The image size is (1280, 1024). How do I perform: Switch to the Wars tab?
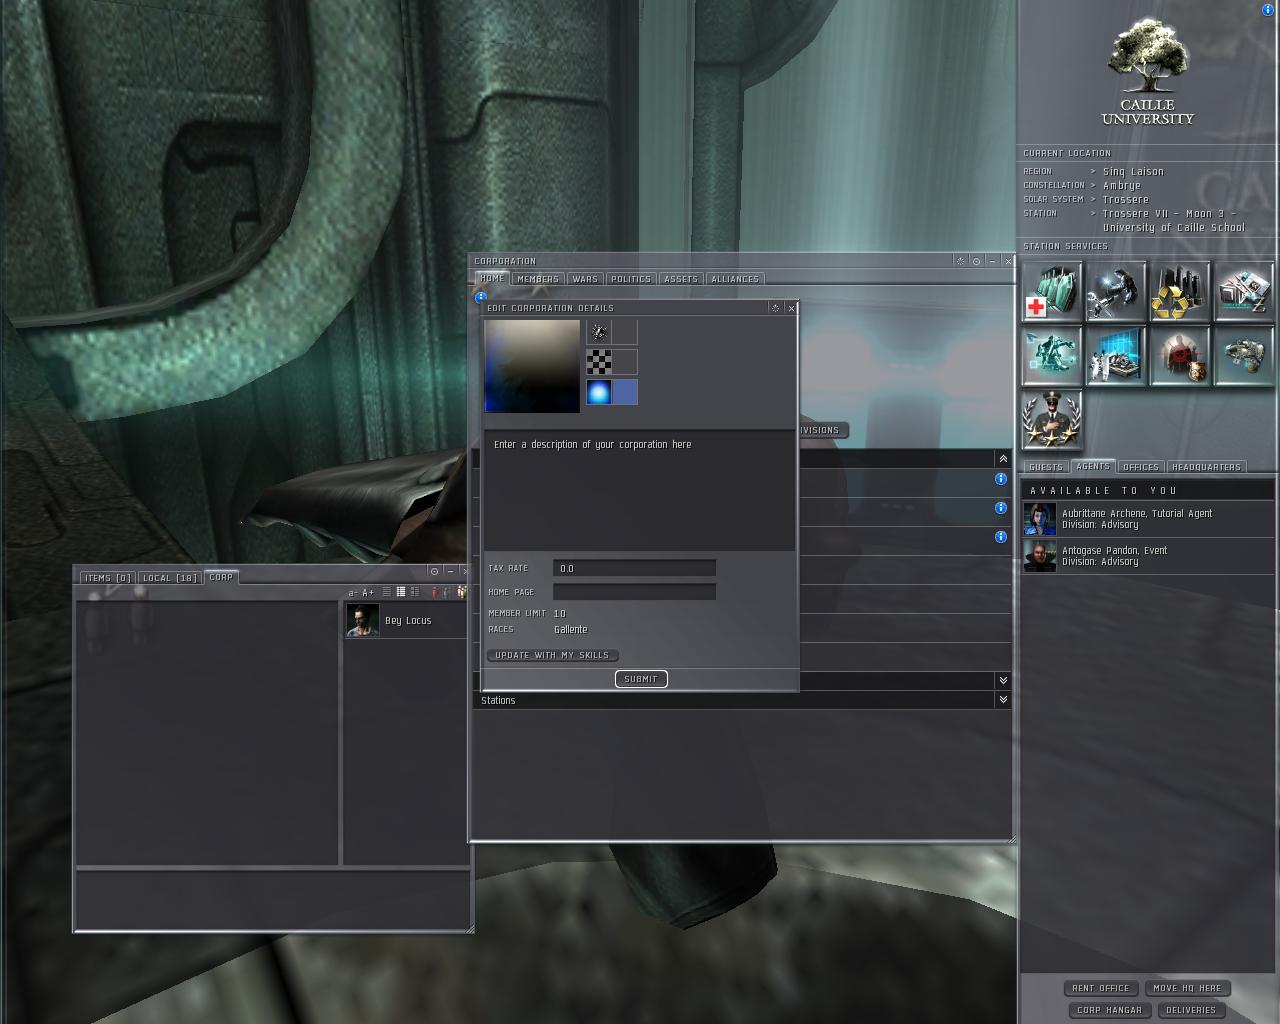585,279
